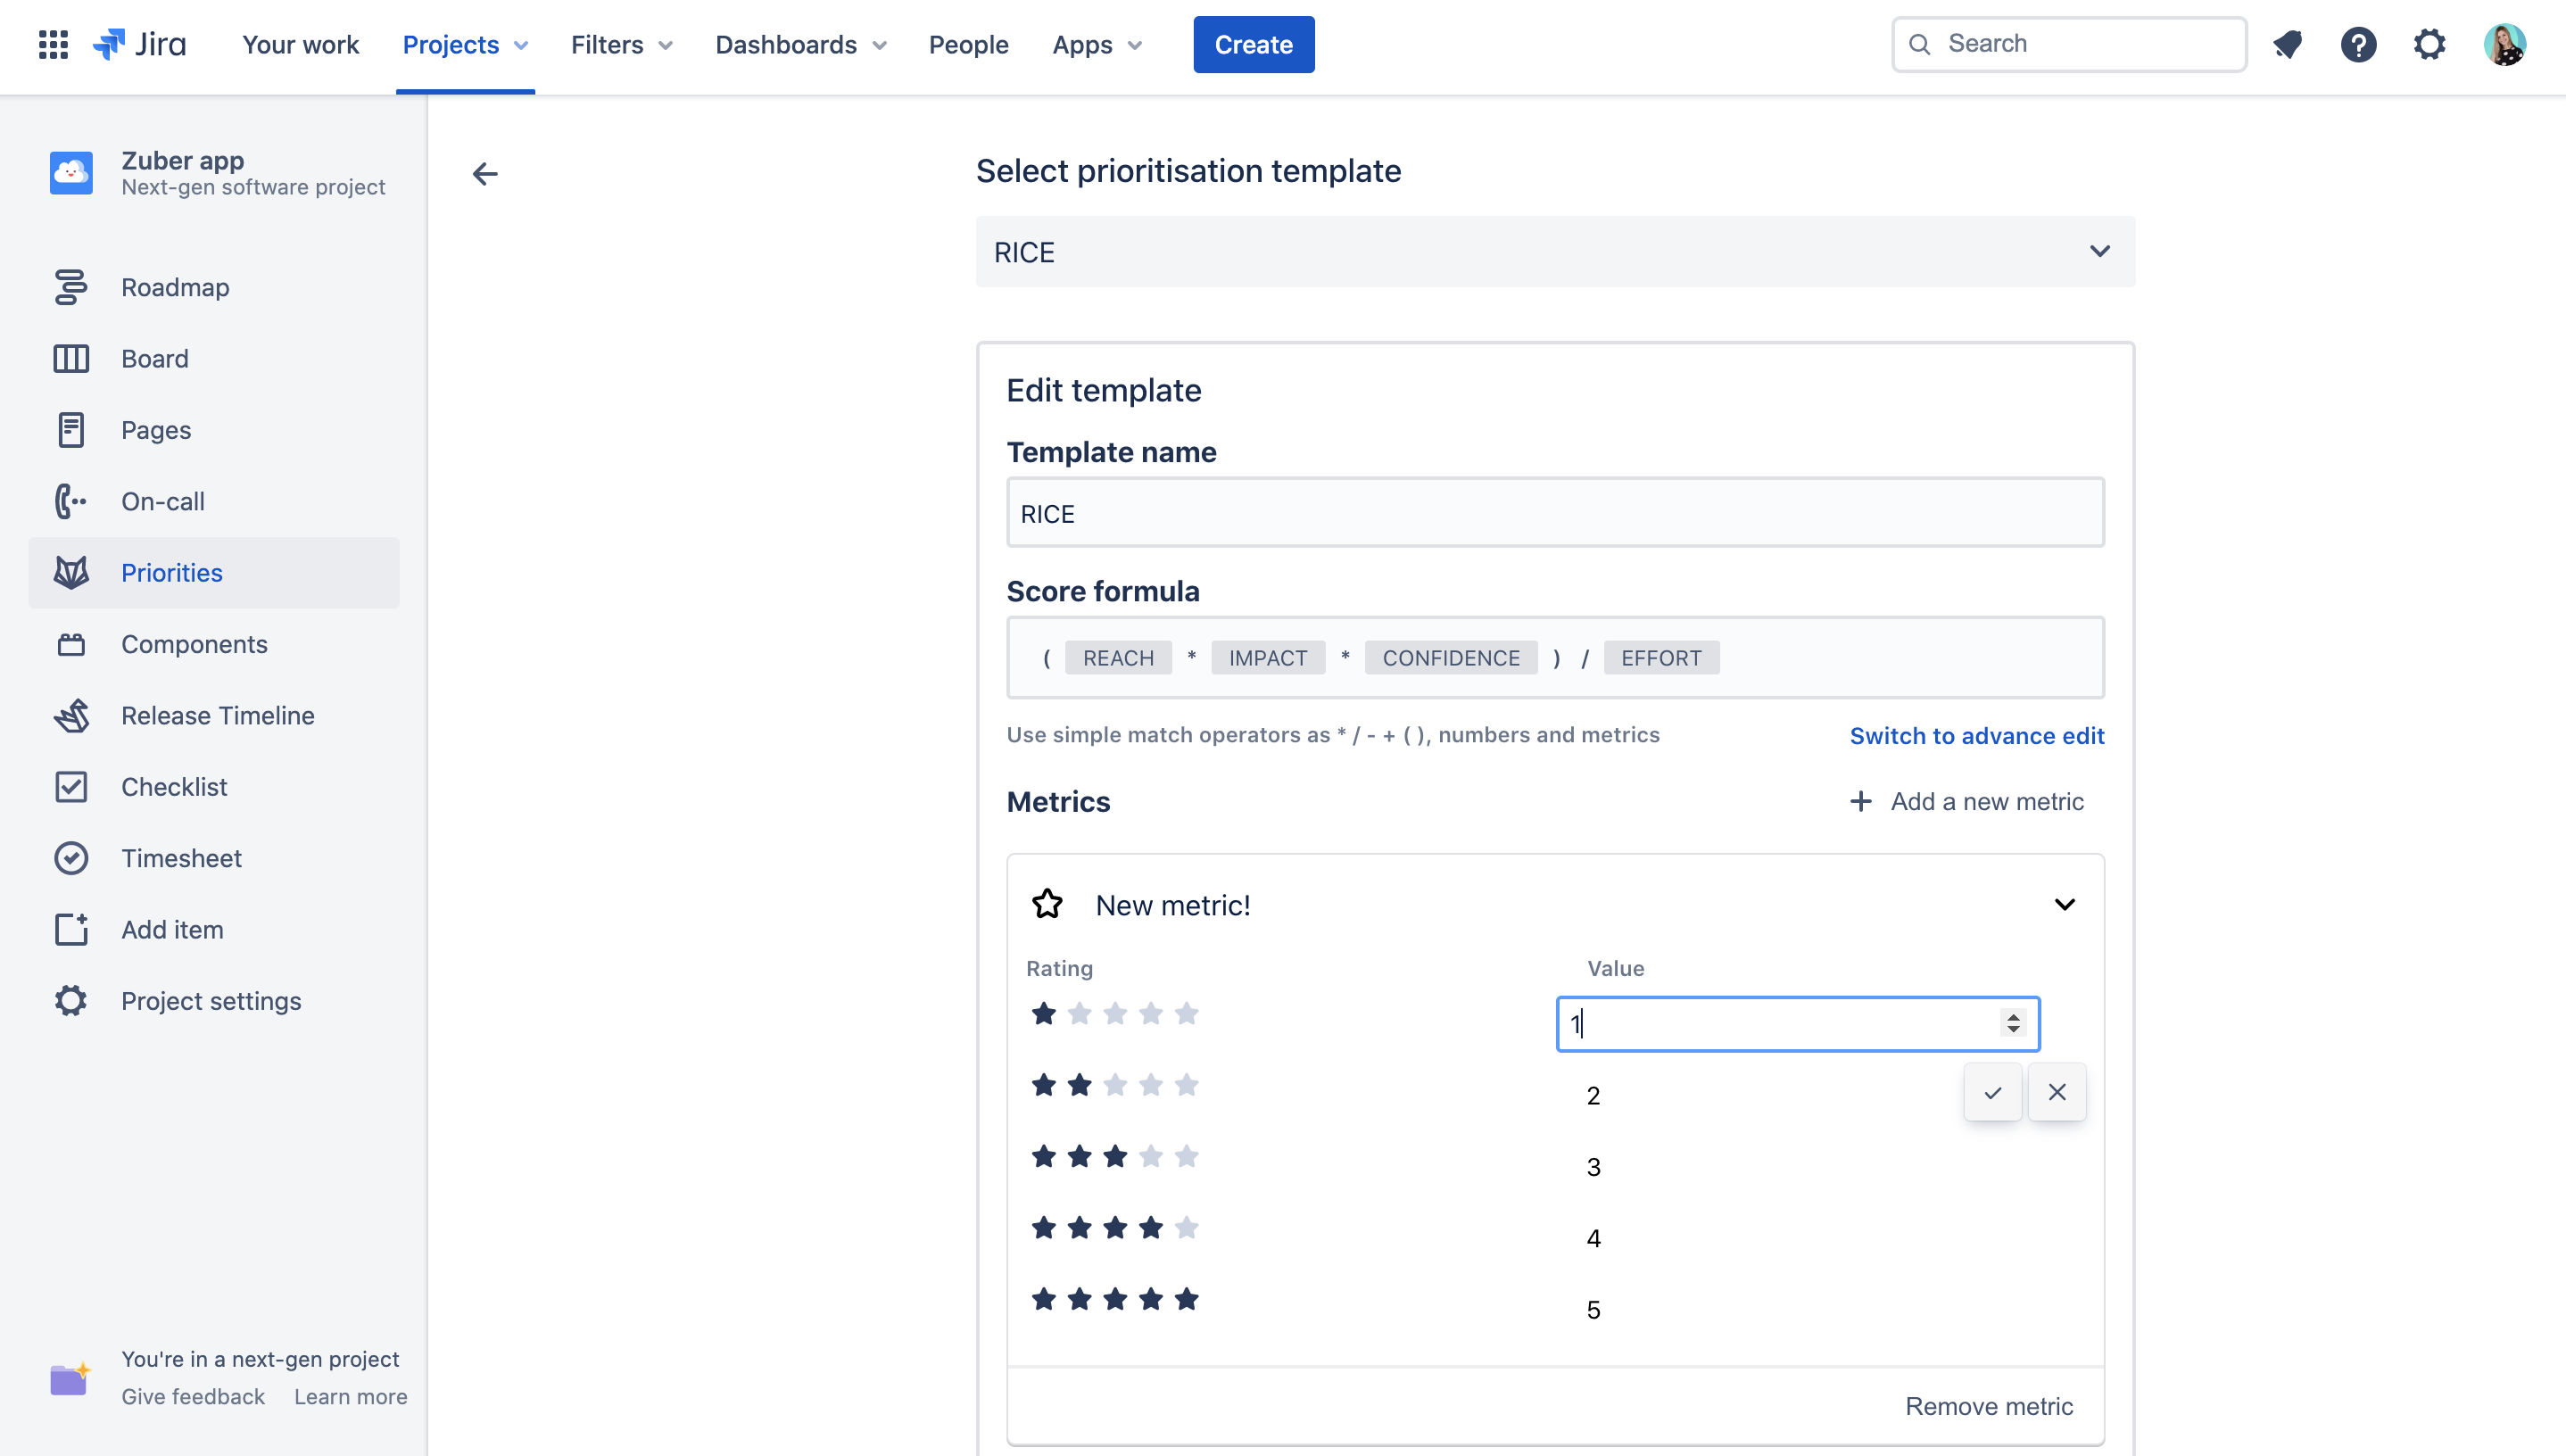Expand the Projects menu
Image resolution: width=2566 pixels, height=1456 pixels.
point(465,44)
